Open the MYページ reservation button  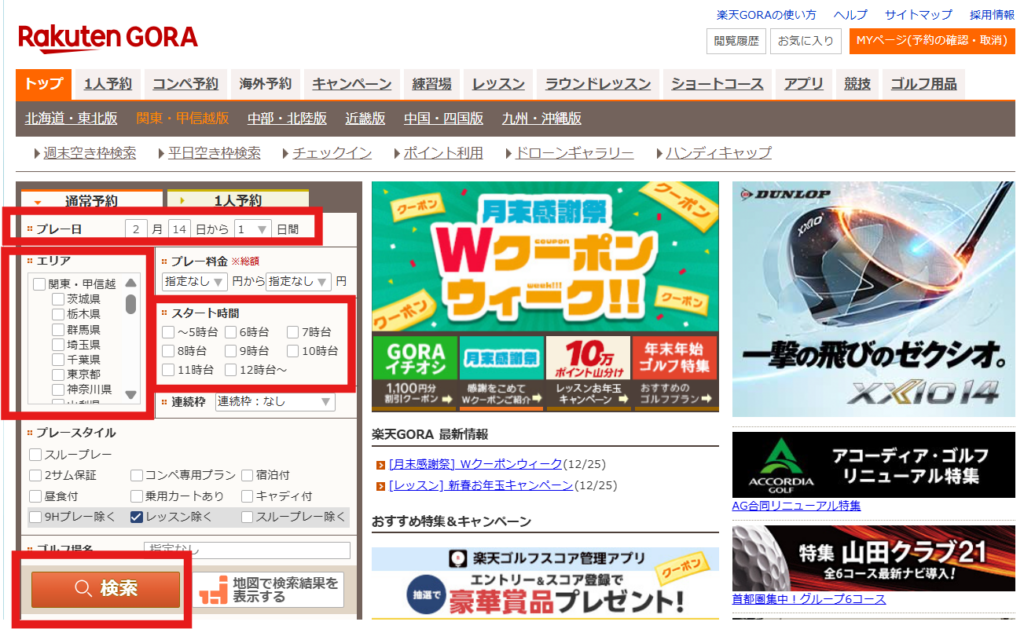click(x=930, y=41)
